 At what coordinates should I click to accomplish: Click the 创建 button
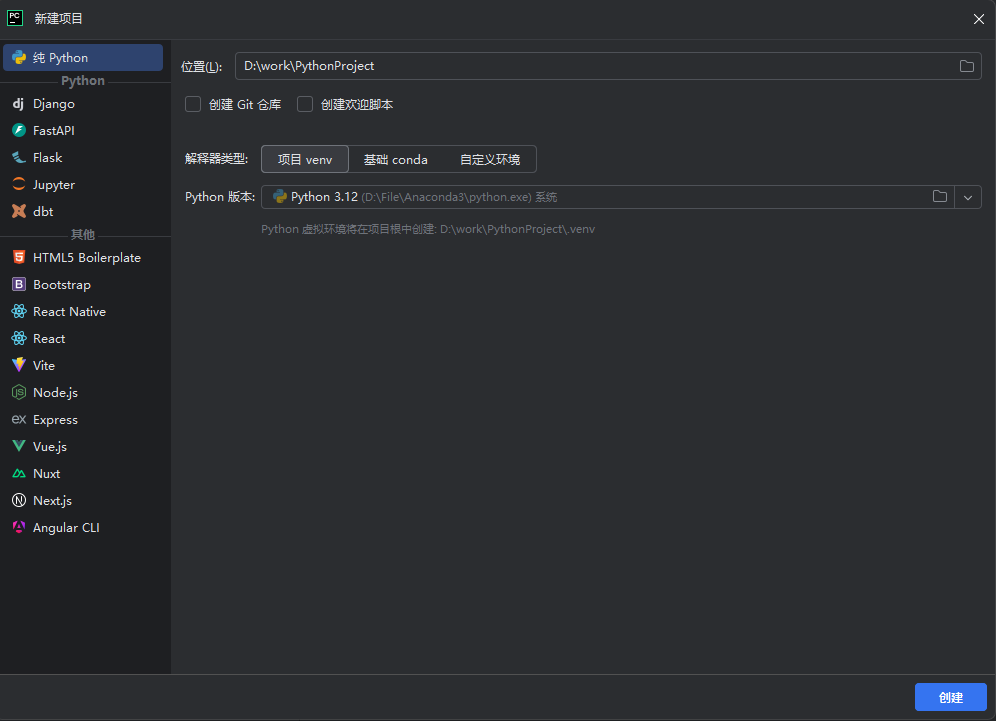(950, 697)
